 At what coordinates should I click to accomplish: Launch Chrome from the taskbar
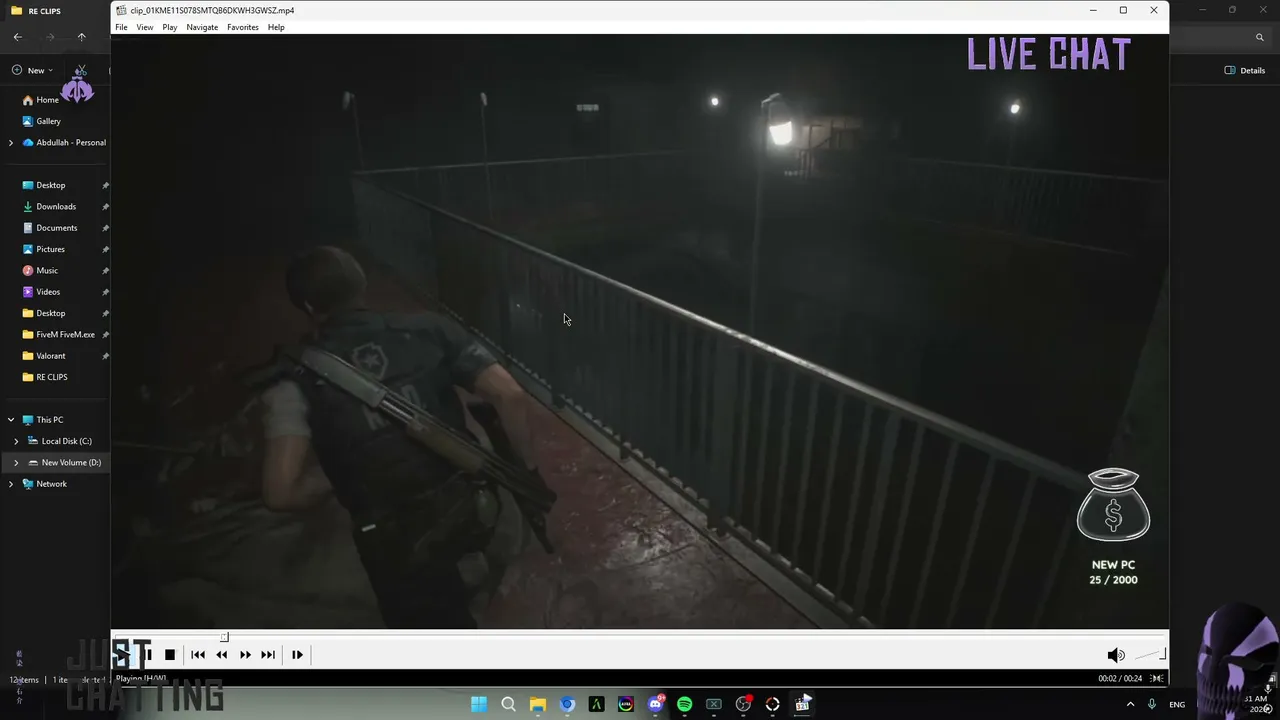point(567,704)
